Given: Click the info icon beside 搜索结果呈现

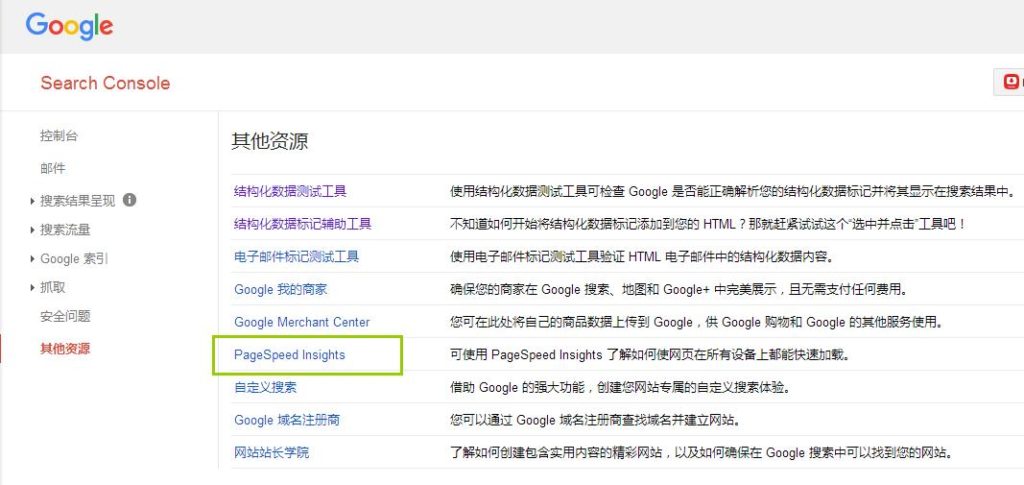Looking at the screenshot, I should (129, 200).
